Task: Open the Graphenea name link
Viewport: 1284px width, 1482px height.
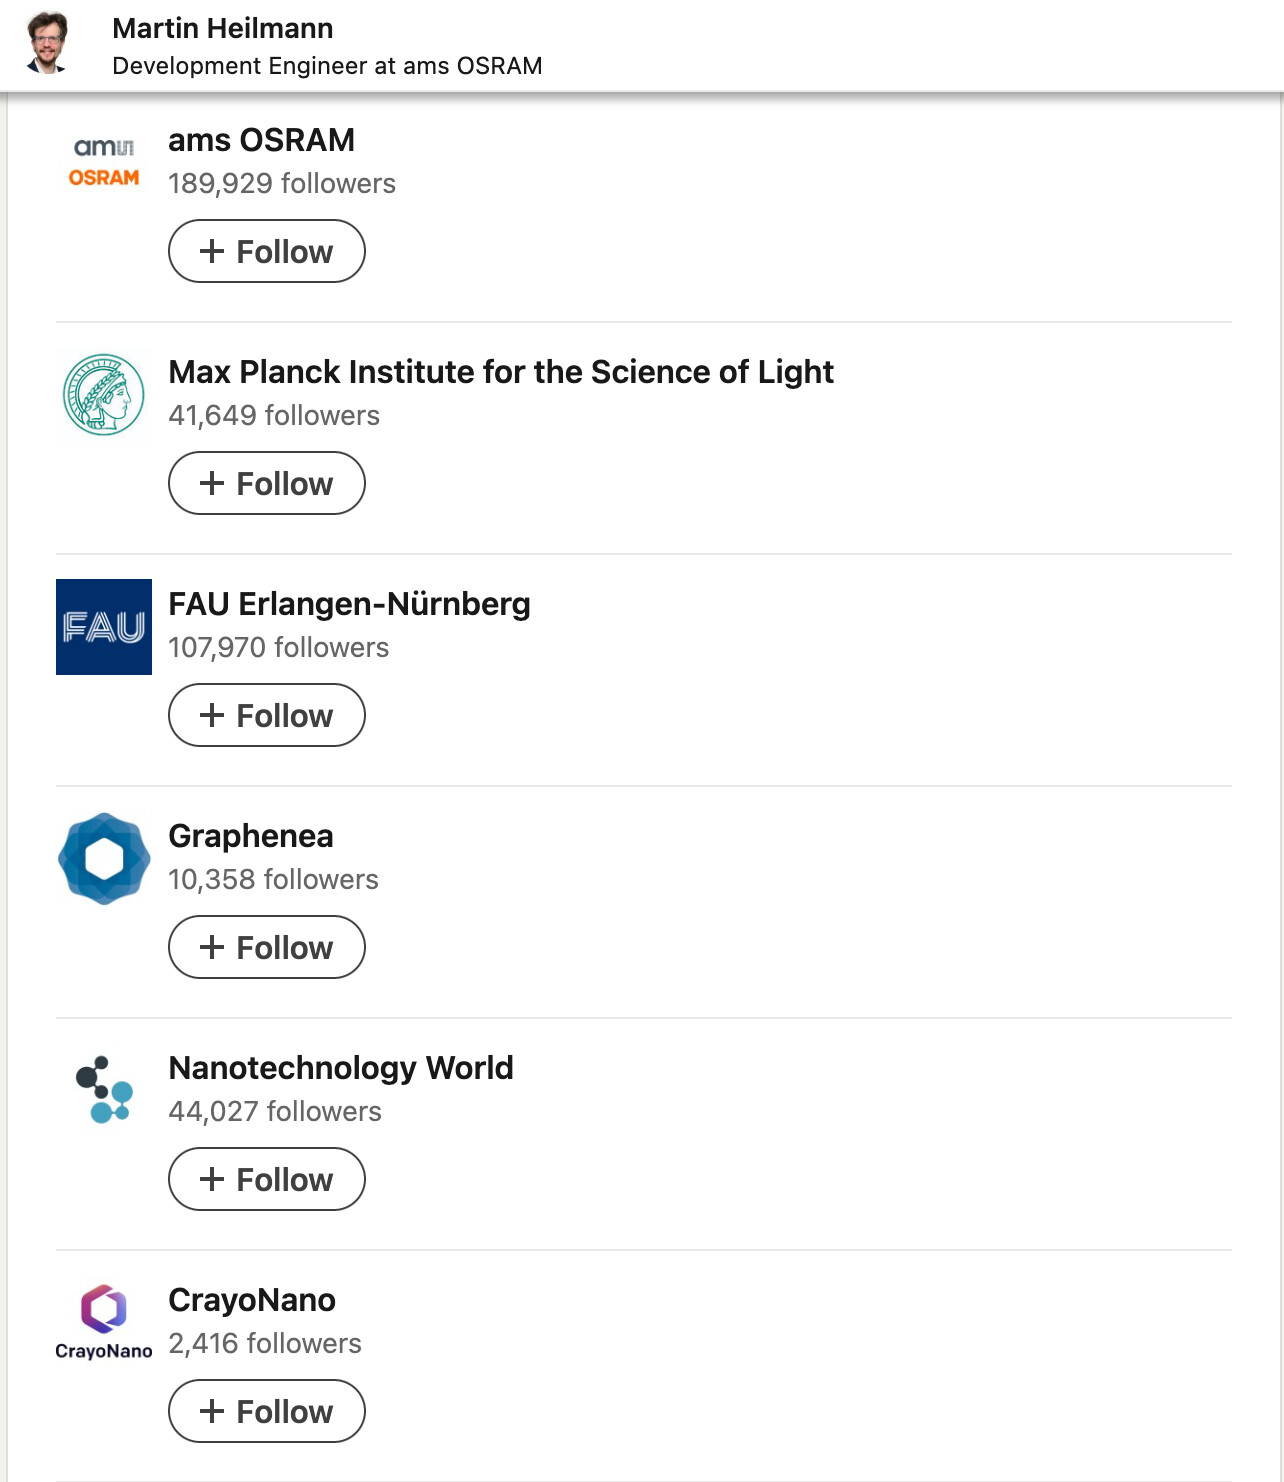Action: 251,836
